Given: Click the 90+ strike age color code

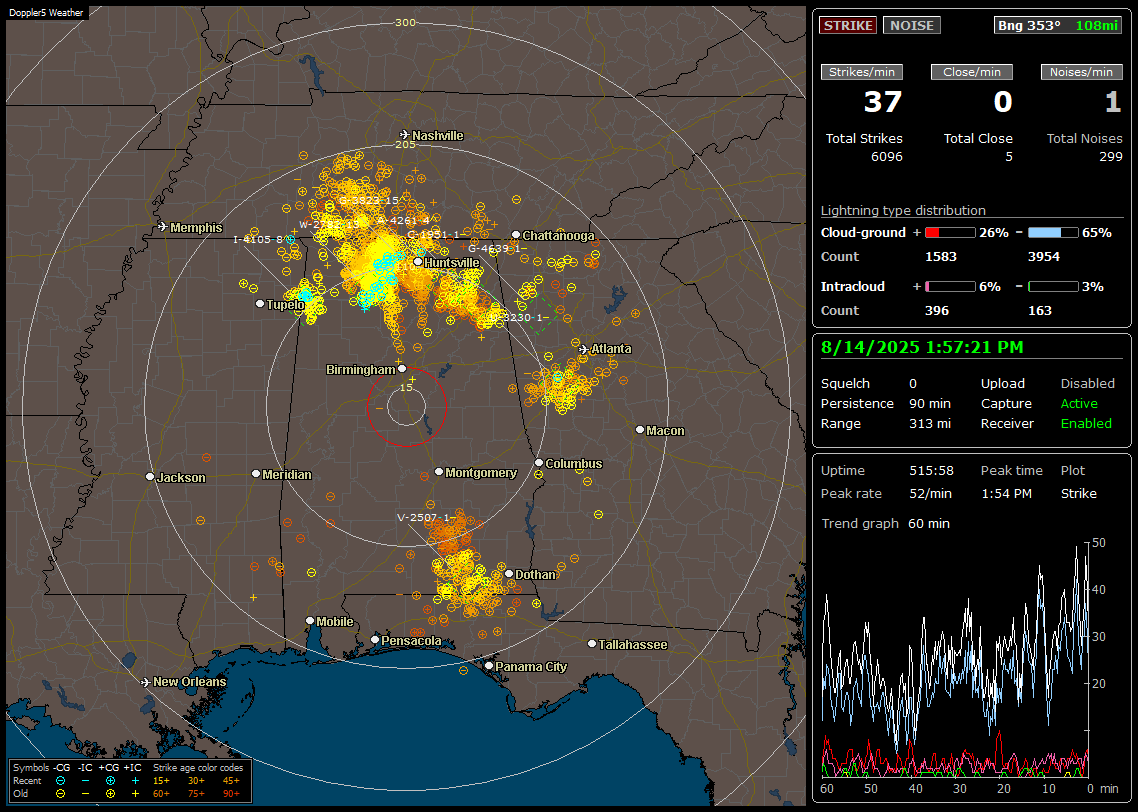Looking at the screenshot, I should (x=231, y=794).
